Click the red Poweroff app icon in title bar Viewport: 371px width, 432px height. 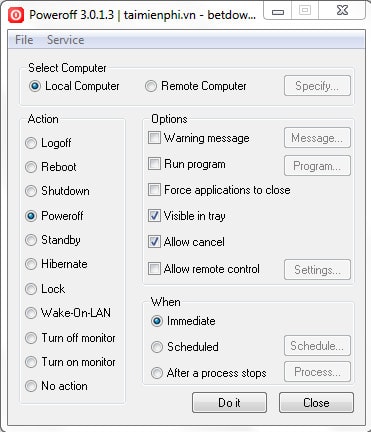tap(16, 15)
